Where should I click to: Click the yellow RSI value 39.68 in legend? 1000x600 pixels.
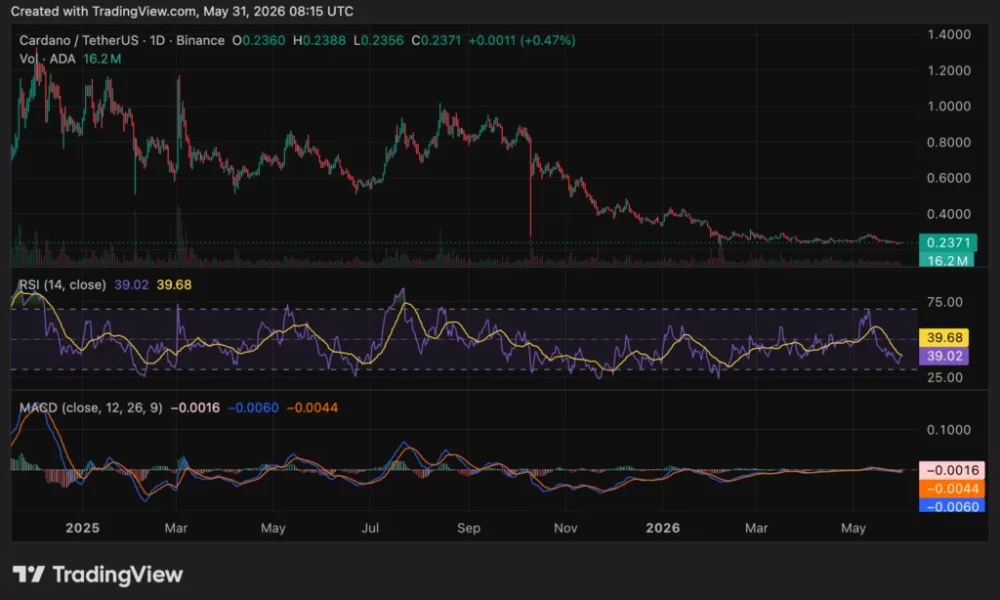click(x=173, y=284)
